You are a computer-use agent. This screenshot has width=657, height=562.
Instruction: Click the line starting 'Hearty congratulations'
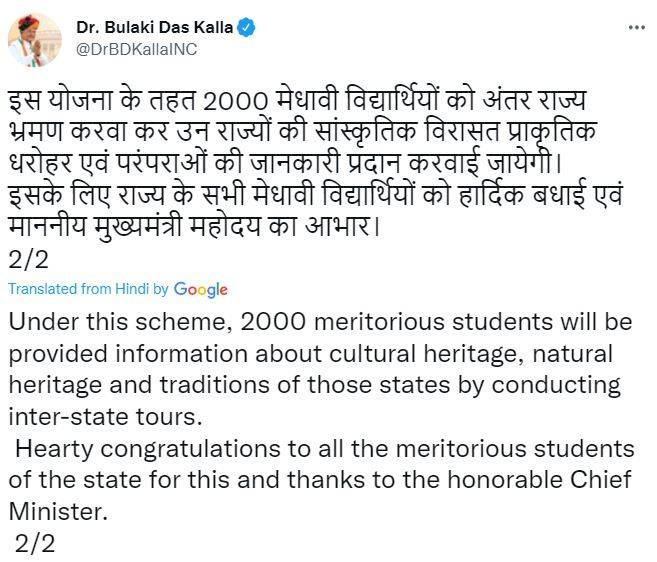point(324,449)
